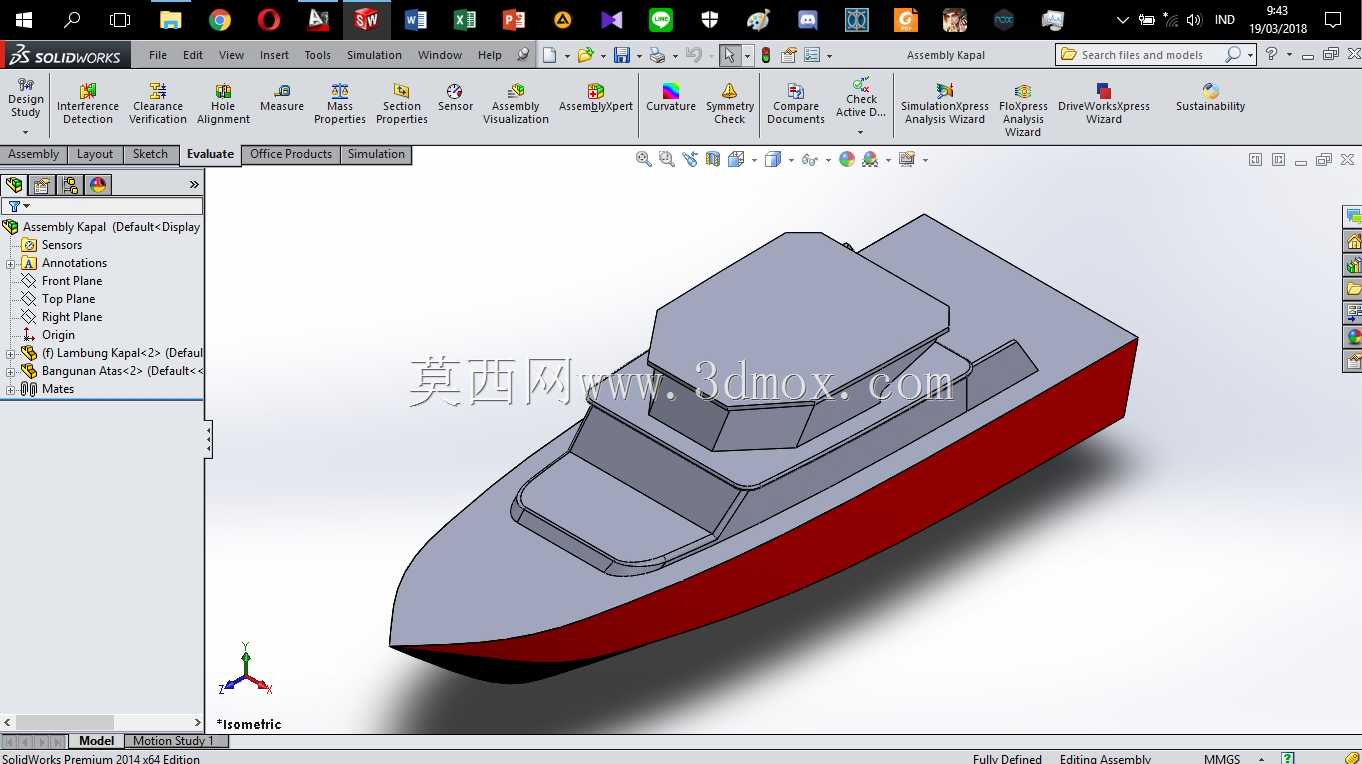Open Assembly Visualization

point(516,104)
